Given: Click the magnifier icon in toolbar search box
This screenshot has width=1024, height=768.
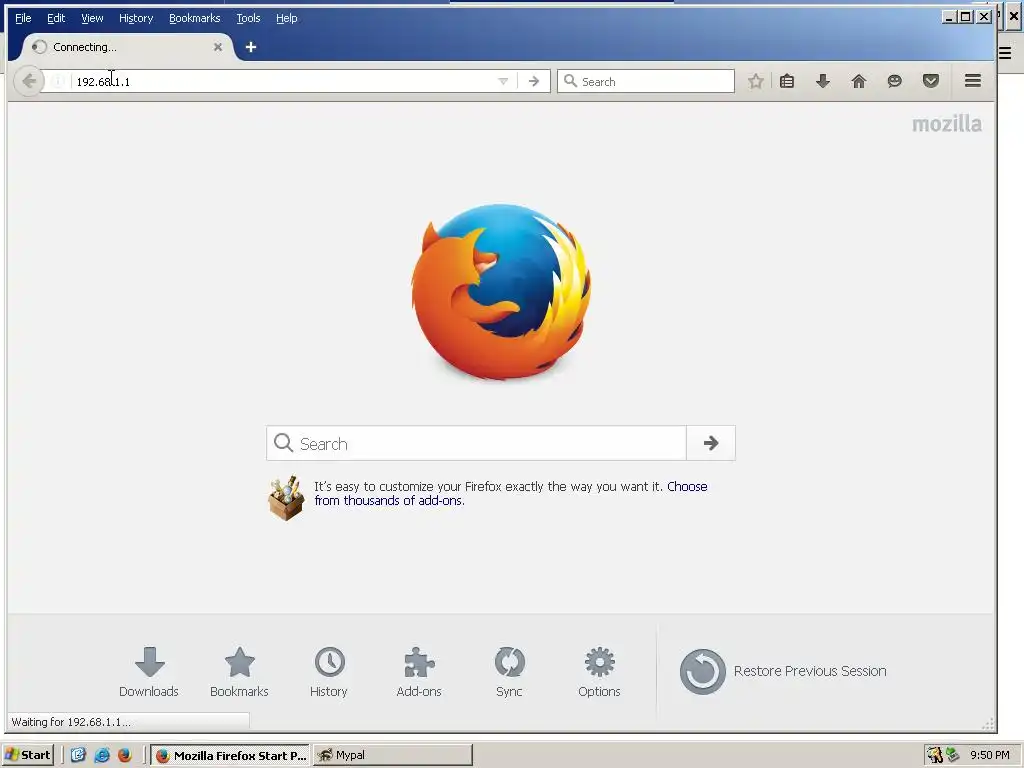Looking at the screenshot, I should [570, 81].
